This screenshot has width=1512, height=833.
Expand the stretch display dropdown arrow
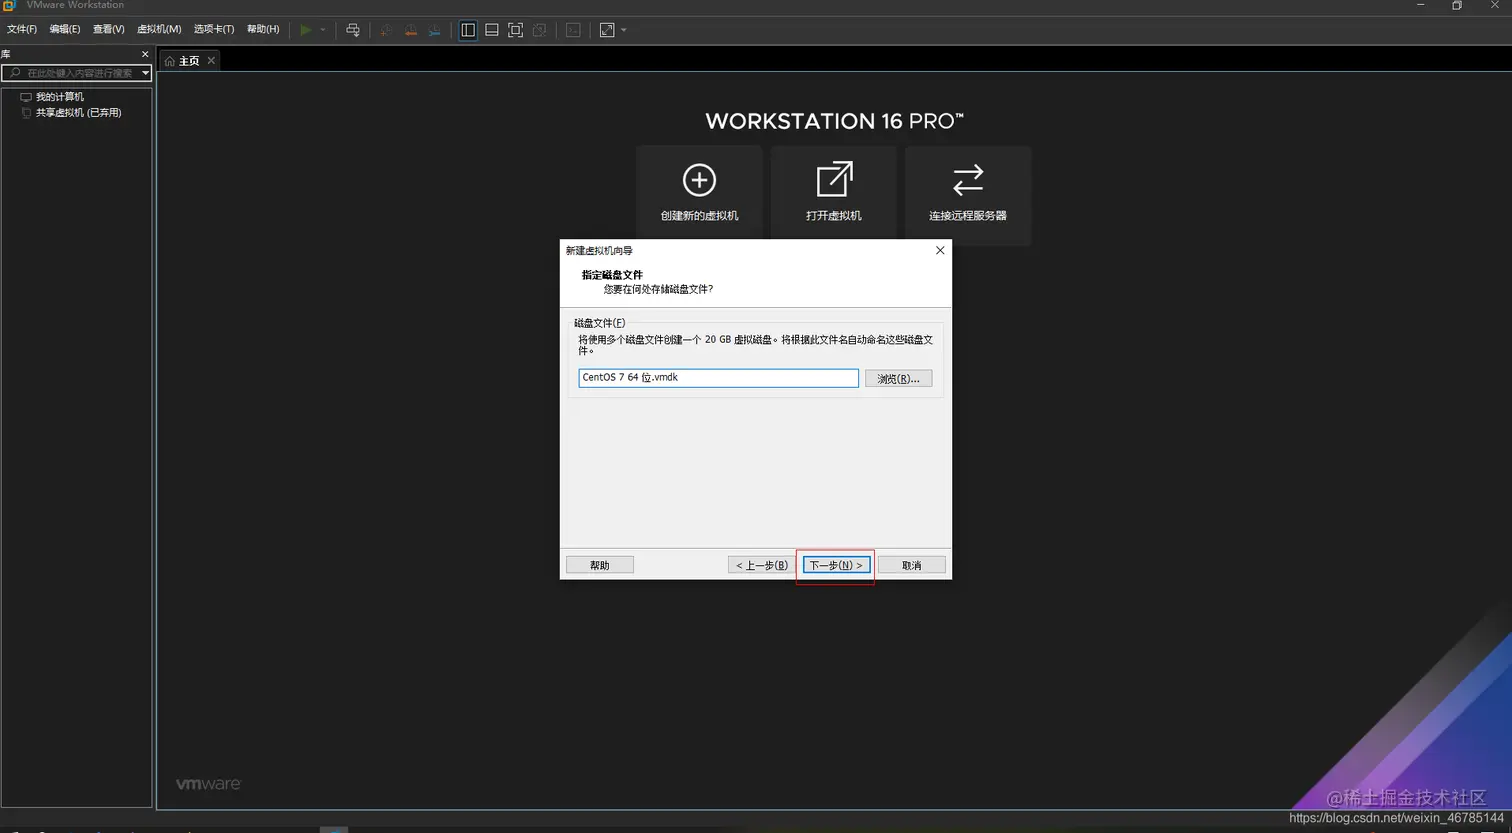[624, 30]
